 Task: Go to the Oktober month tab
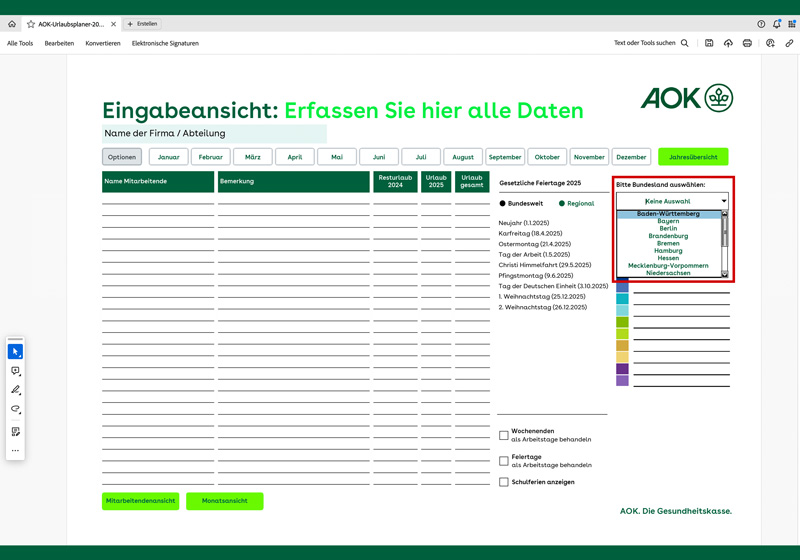coord(547,157)
